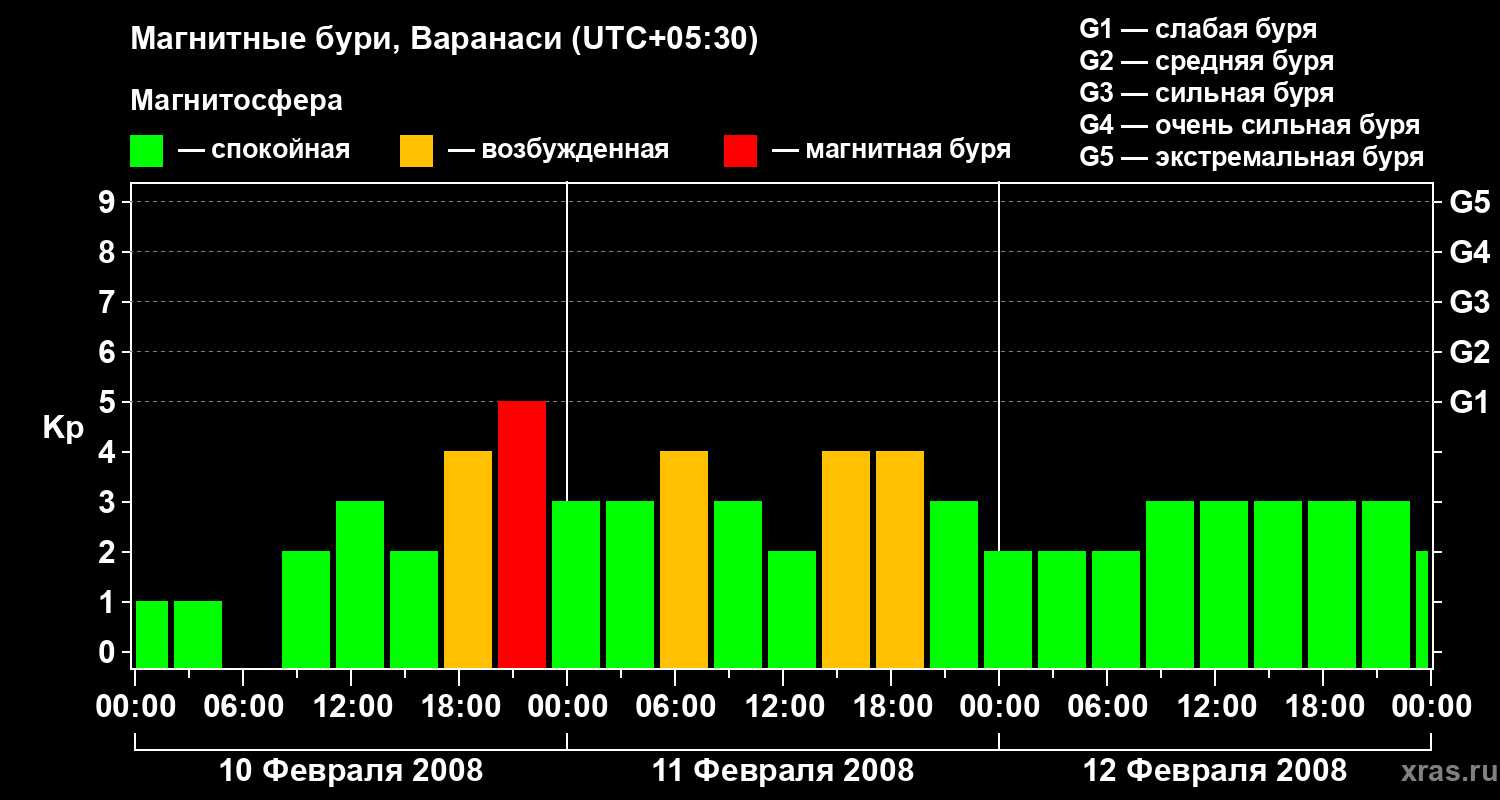This screenshot has width=1500, height=800.
Task: Click the G4 label on the right axis
Action: coord(1470,252)
